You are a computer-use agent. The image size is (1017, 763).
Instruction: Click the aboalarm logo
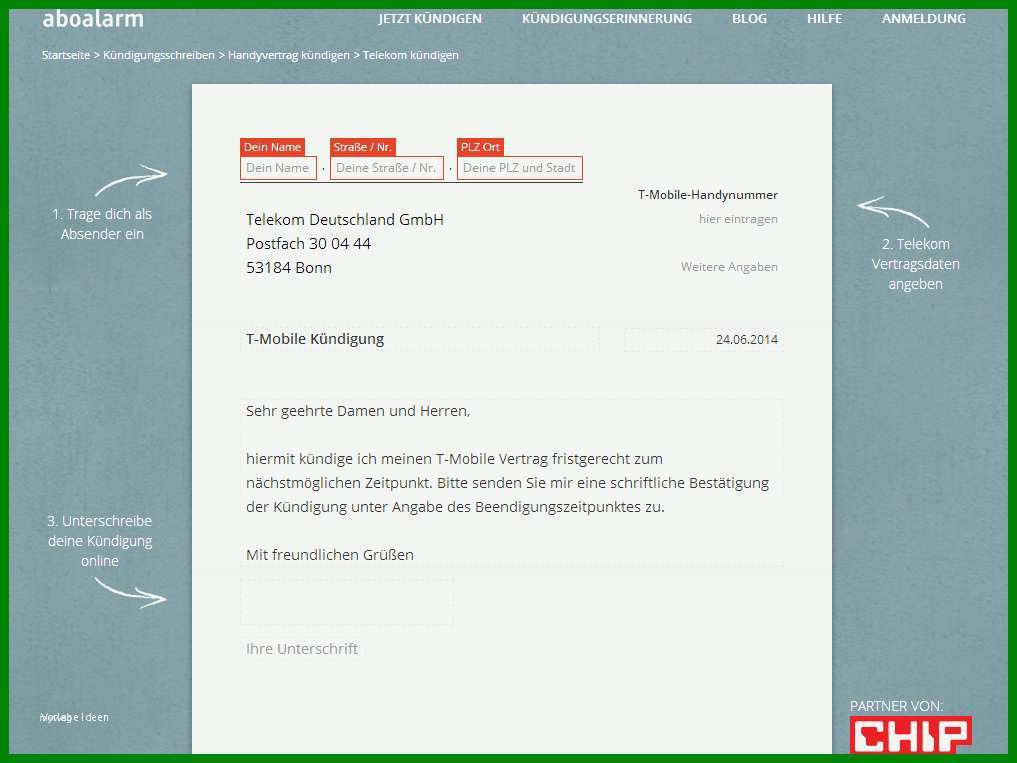tap(93, 19)
